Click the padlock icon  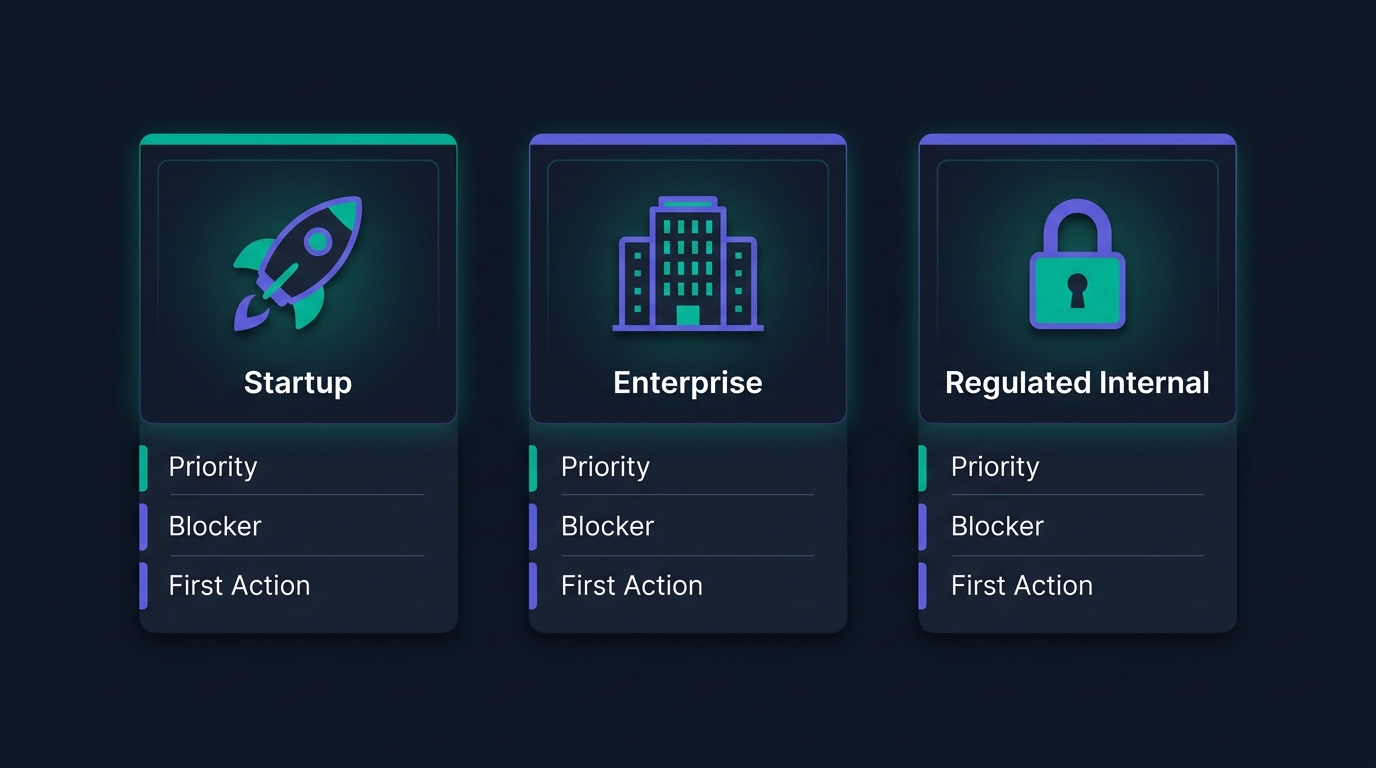(1077, 264)
